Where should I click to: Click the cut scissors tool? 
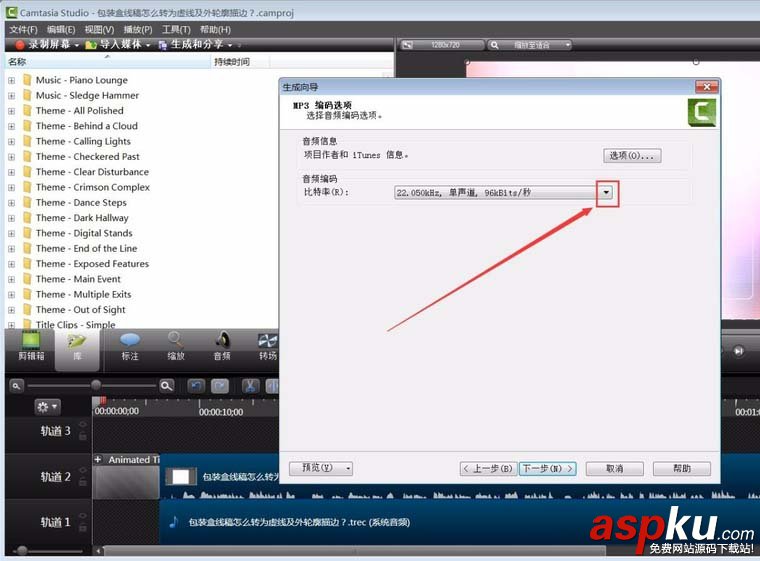(x=250, y=386)
